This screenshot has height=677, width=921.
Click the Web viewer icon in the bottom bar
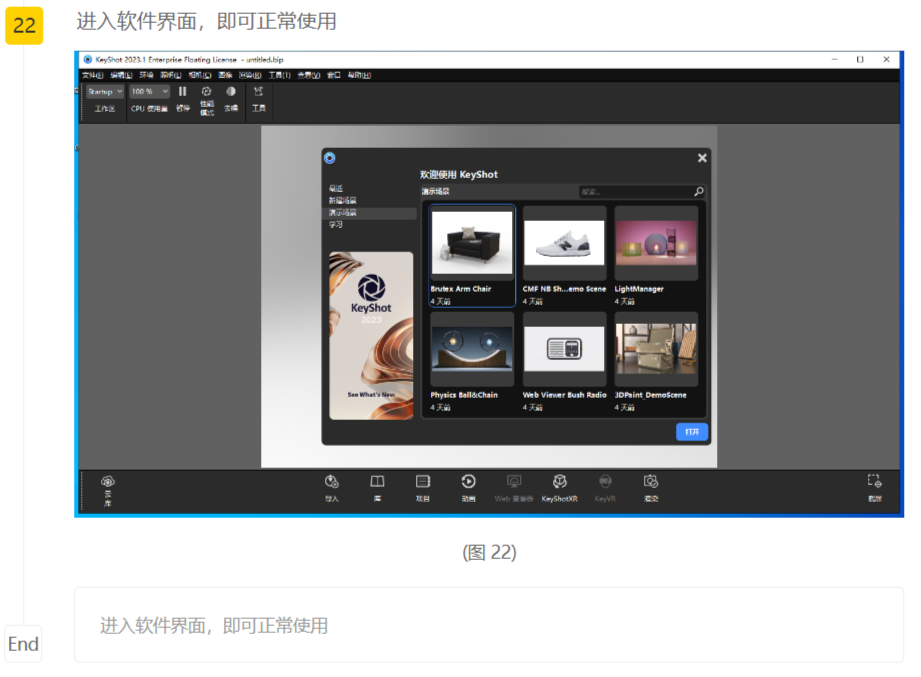click(x=514, y=481)
